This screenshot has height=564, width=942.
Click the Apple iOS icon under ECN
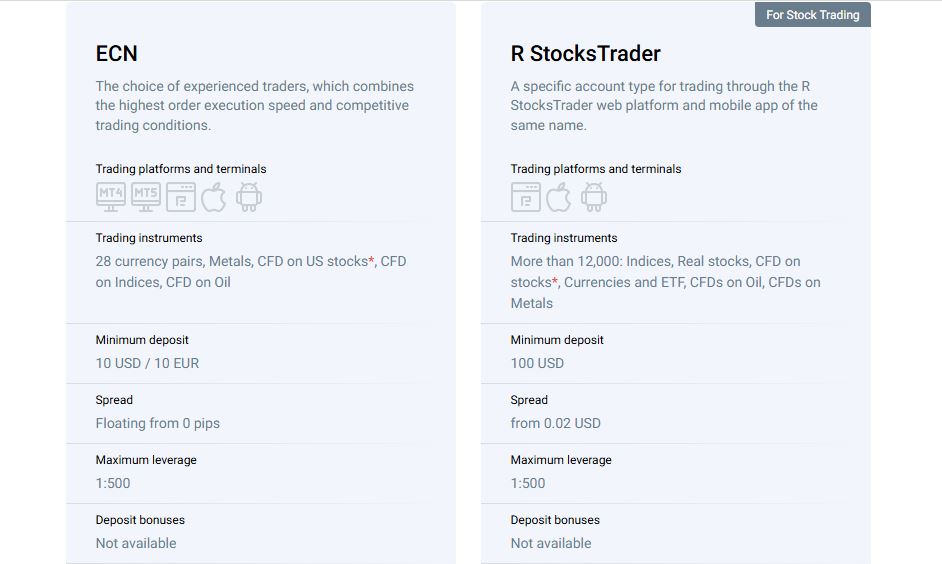213,197
